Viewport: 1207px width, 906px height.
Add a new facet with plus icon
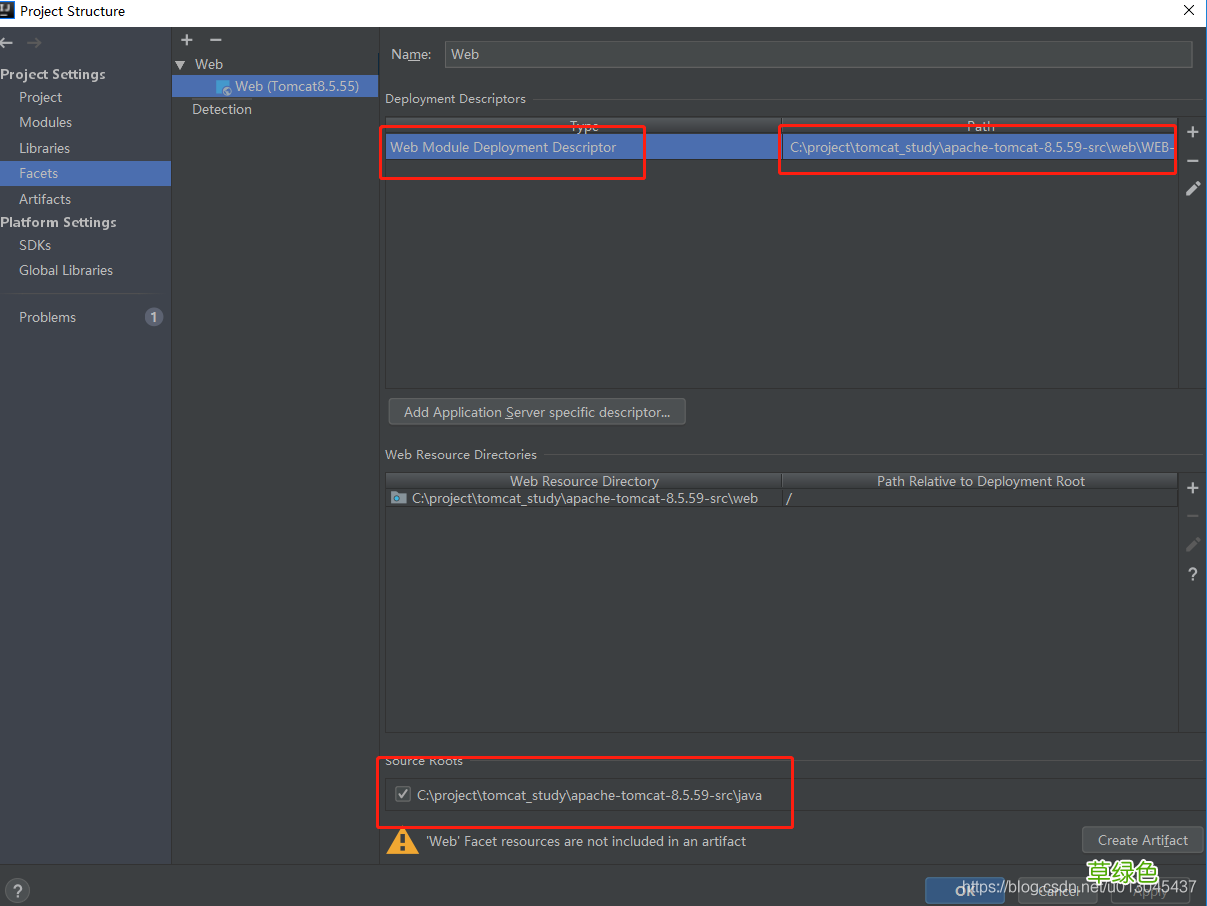click(x=187, y=40)
